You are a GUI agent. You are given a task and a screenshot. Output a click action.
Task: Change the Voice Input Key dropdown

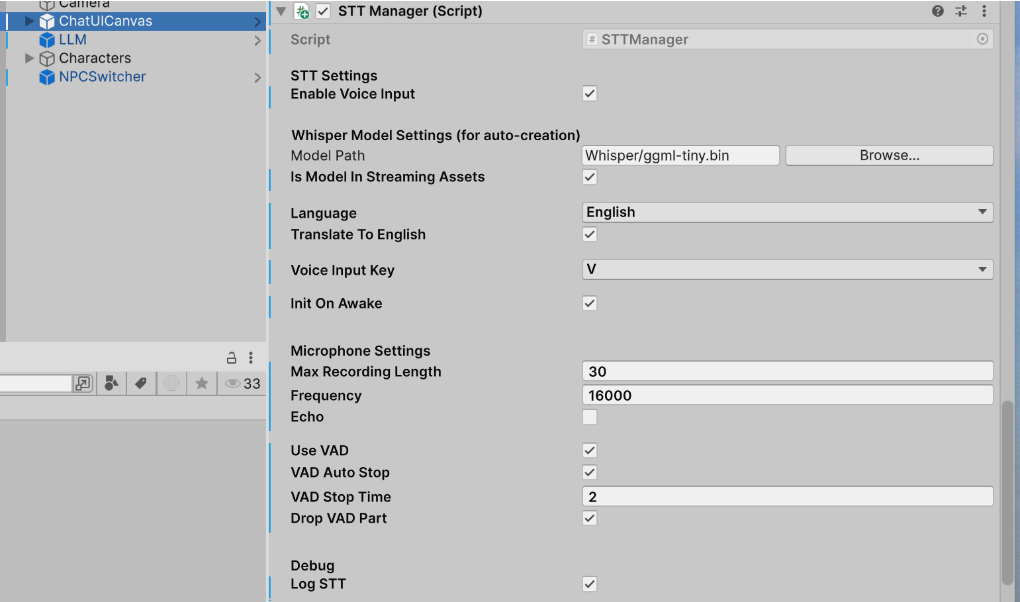click(x=787, y=270)
